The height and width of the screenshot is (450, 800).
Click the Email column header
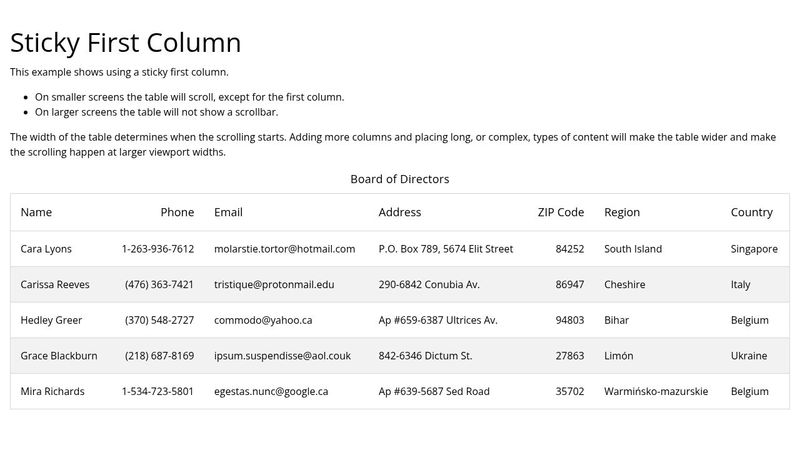tap(228, 212)
